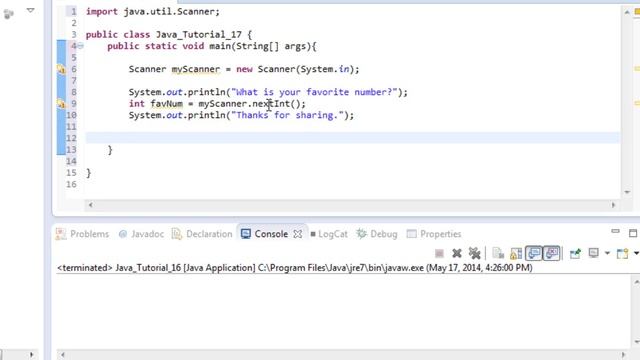This screenshot has height=360, width=640.
Task: Toggle Show Console When Standard Error Changes
Action: tap(551, 253)
